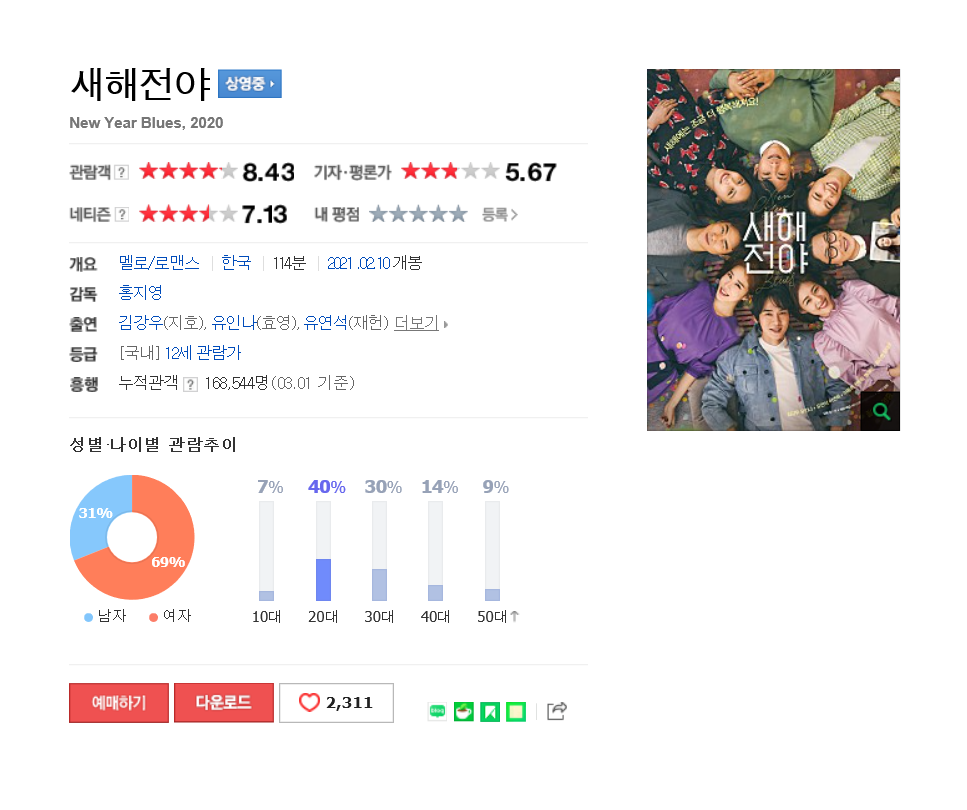967x810 pixels.
Task: Click 등록 to register my rating
Action: (x=500, y=215)
